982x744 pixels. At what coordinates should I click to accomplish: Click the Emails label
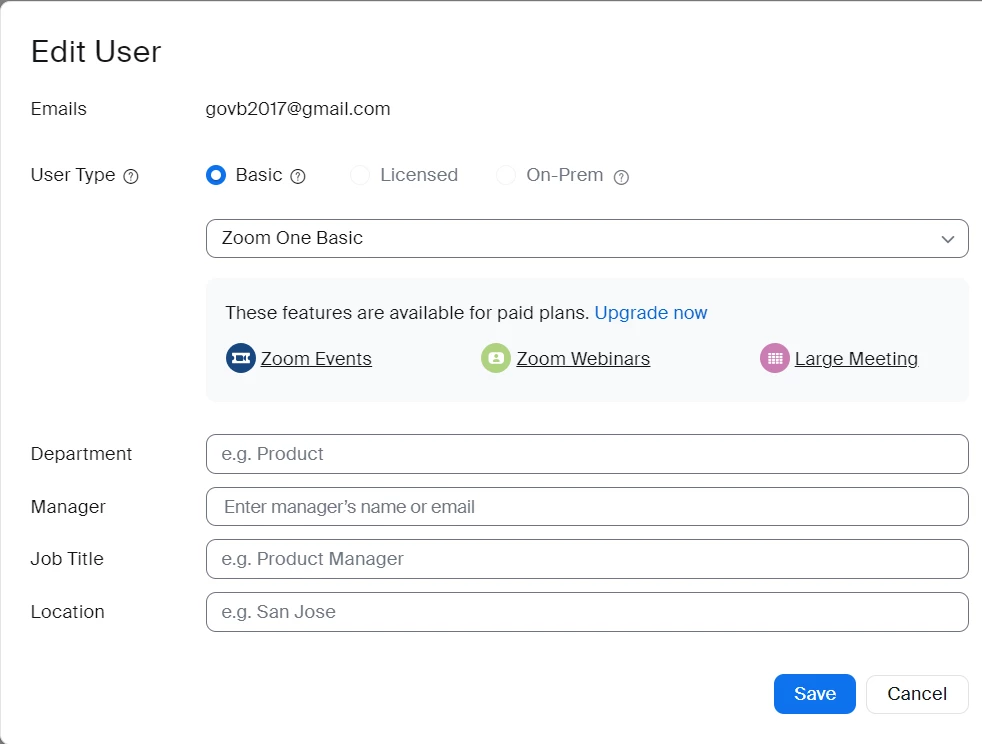[59, 109]
